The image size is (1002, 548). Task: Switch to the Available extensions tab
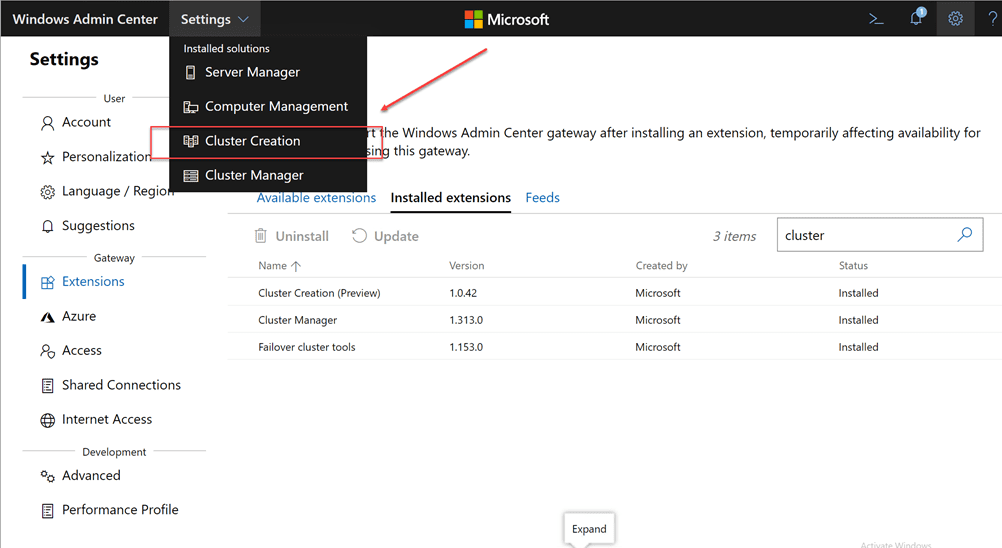point(316,198)
